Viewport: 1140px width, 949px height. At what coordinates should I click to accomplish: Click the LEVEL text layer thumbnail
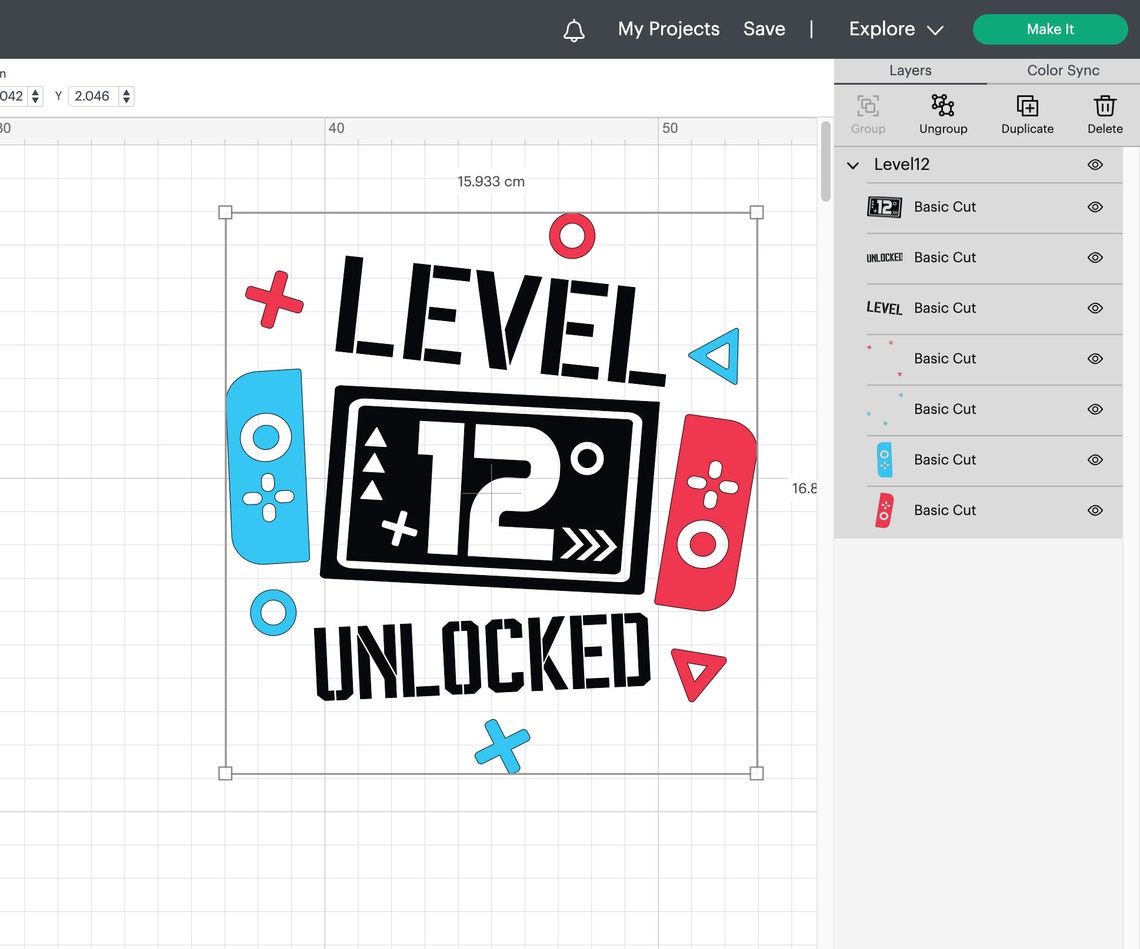click(x=884, y=308)
